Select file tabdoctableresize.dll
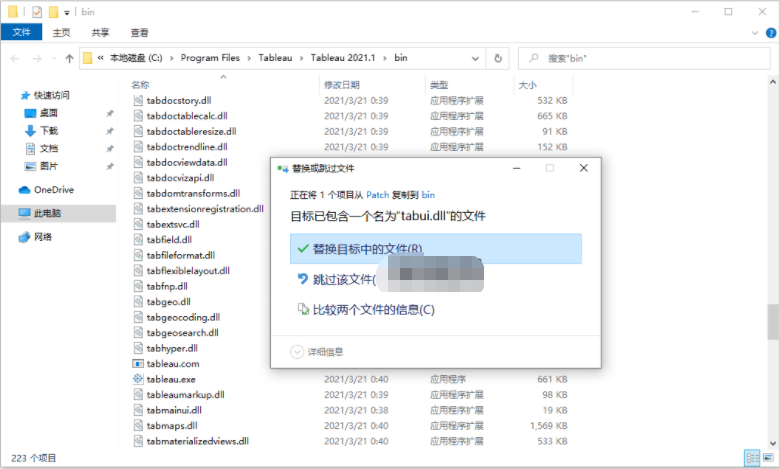779x469 pixels. pos(191,131)
